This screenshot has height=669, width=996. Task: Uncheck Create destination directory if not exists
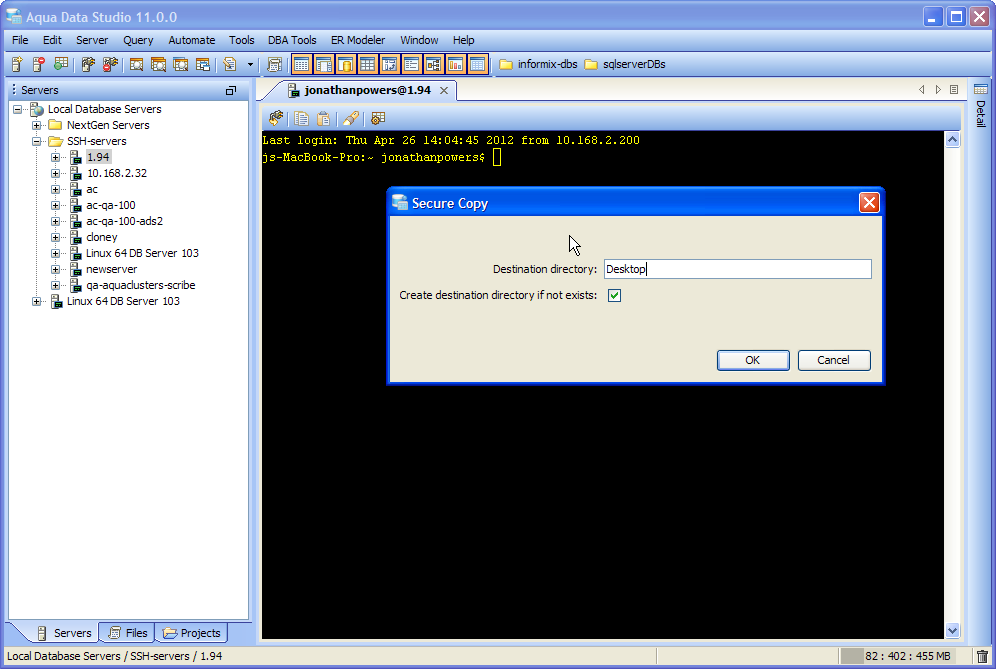click(x=614, y=295)
